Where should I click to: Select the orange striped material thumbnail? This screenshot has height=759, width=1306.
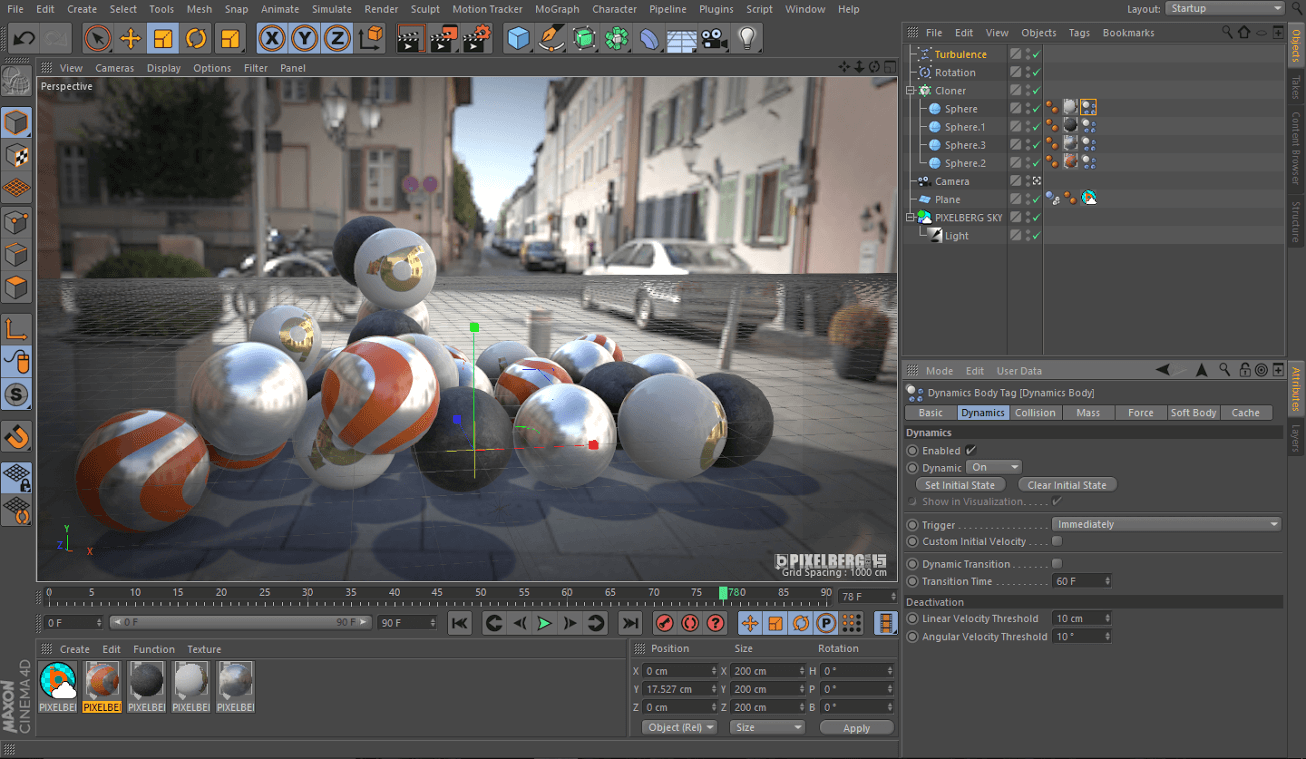click(x=102, y=681)
